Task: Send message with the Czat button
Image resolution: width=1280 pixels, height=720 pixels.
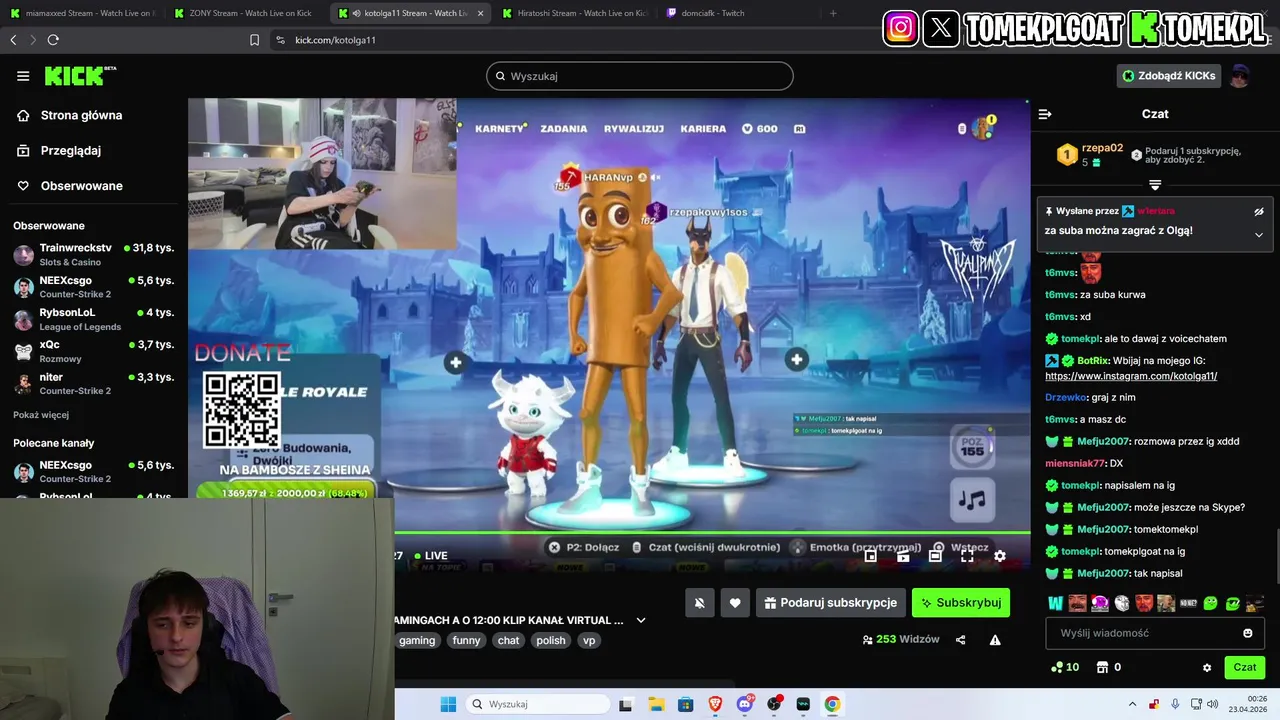Action: click(1244, 667)
